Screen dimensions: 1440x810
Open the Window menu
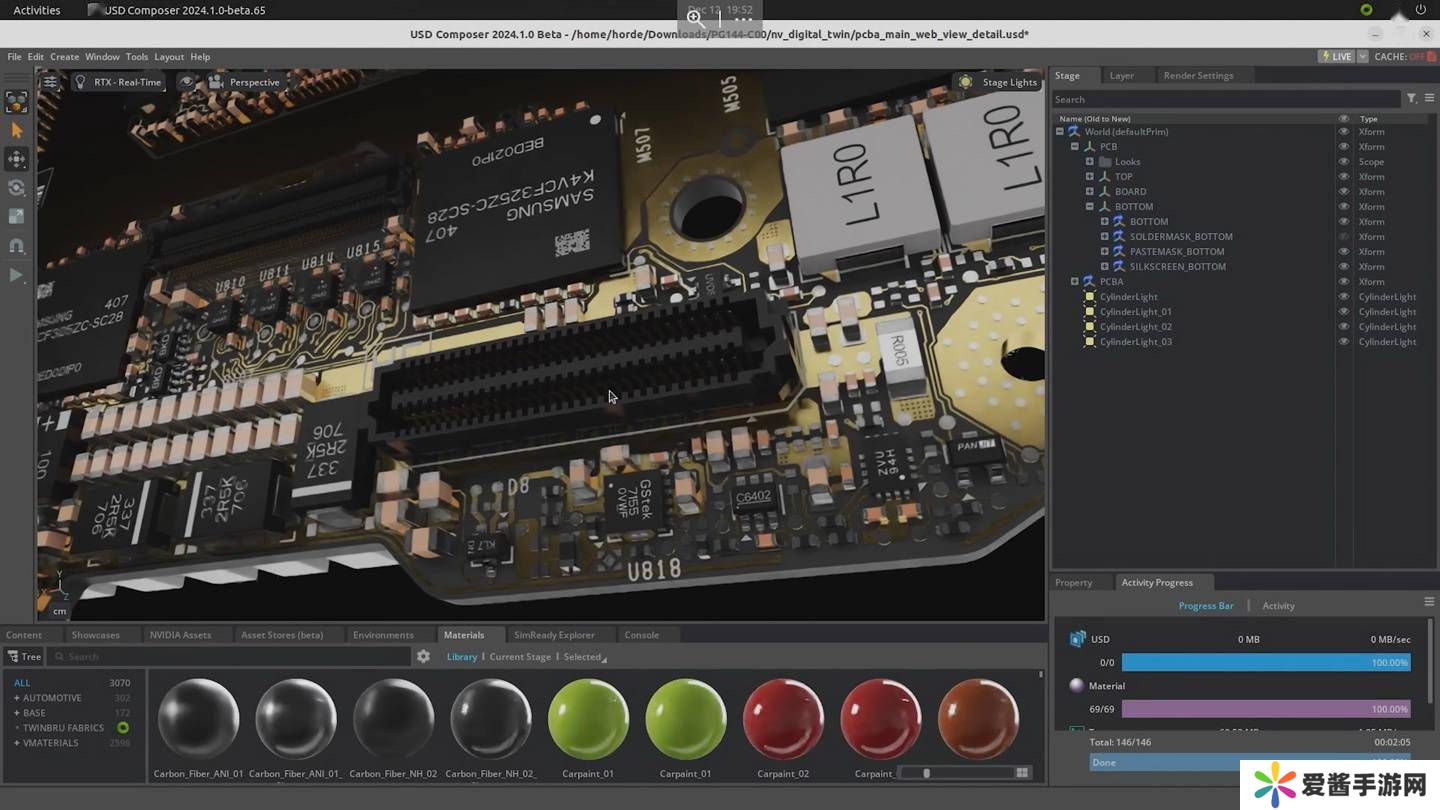point(102,57)
